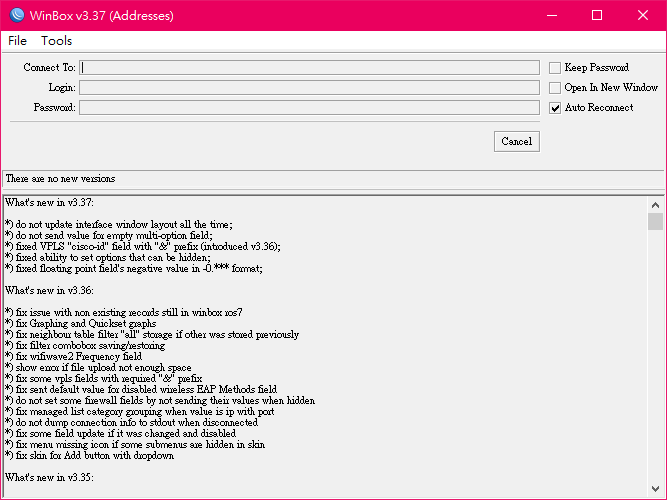Click the line about neighbour table filter "all" storage
667x500 pixels.
[152, 334]
